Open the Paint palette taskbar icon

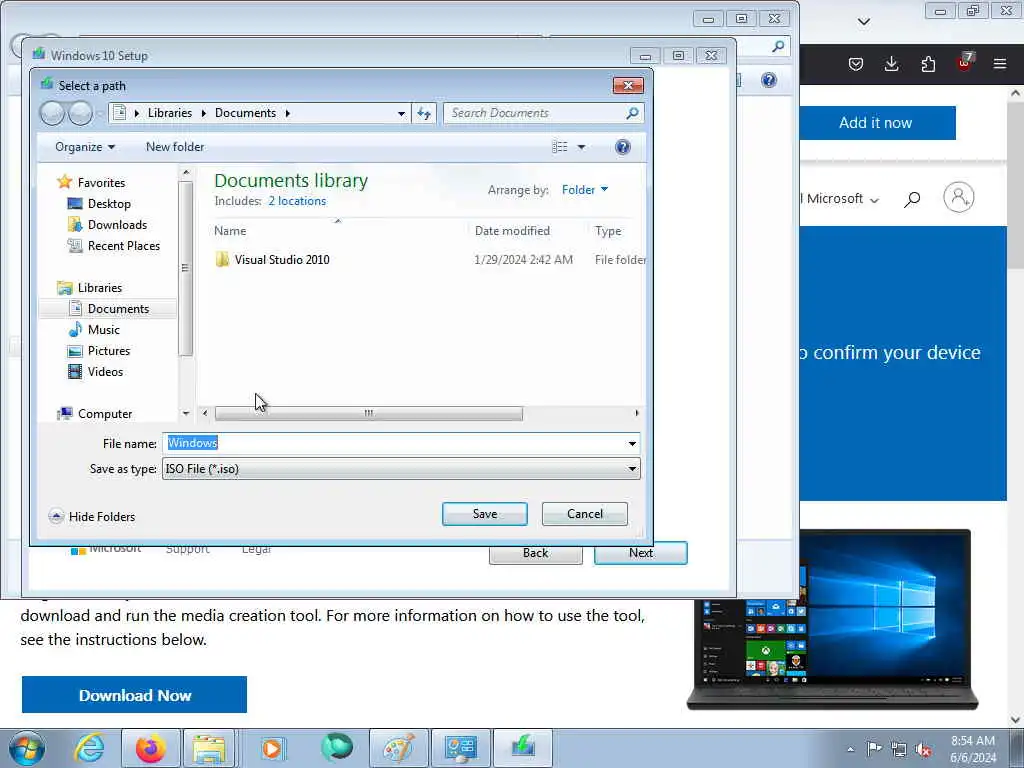tap(398, 748)
